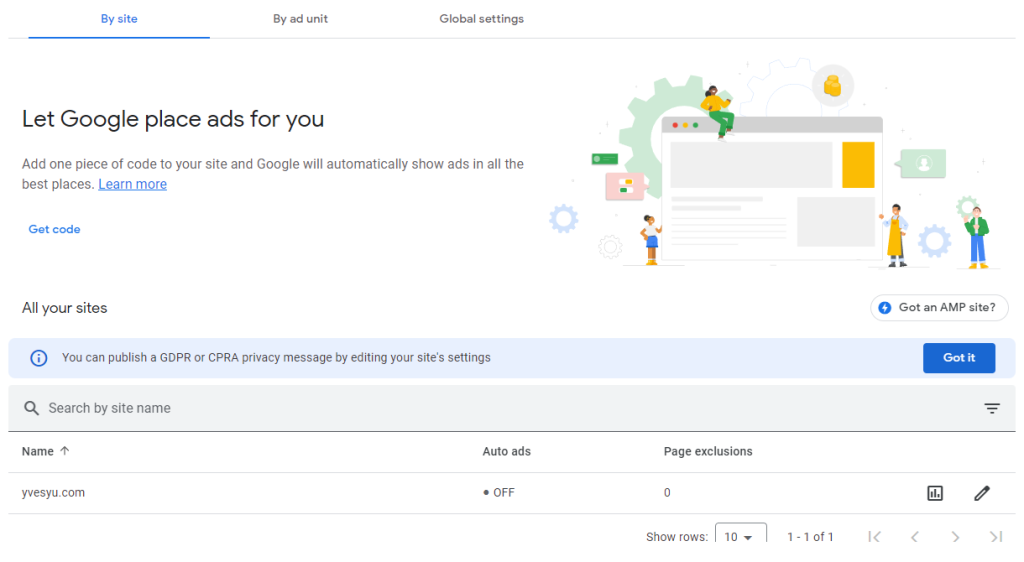Viewport: 1024px width, 562px height.
Task: Click the info icon in the GDPR banner
Action: (x=39, y=358)
